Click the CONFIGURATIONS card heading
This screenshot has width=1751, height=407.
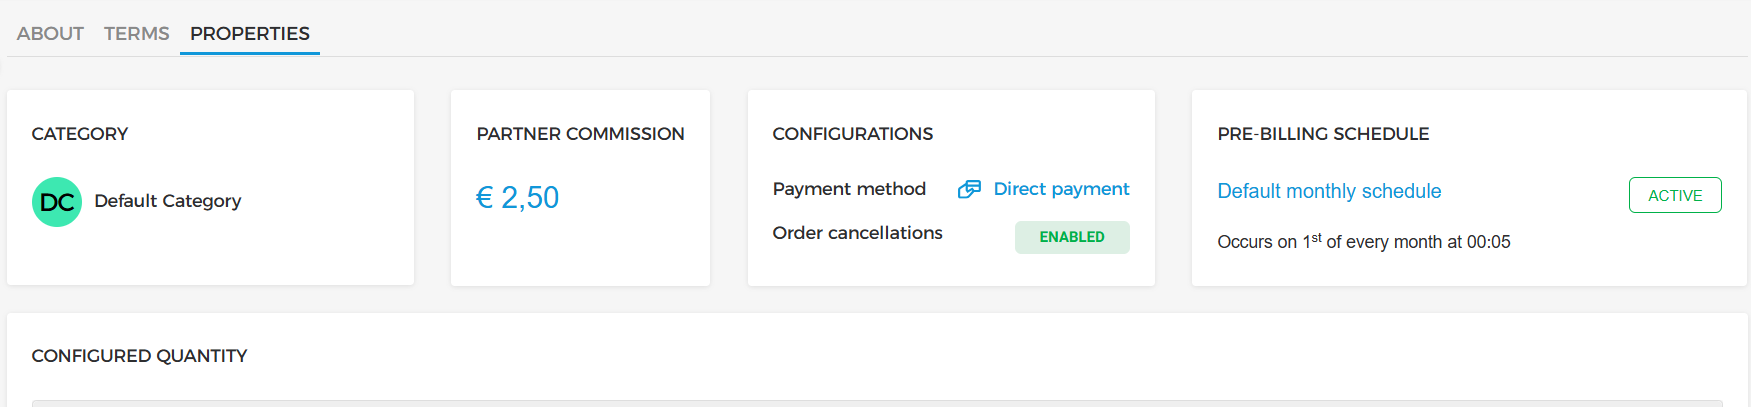pos(852,134)
